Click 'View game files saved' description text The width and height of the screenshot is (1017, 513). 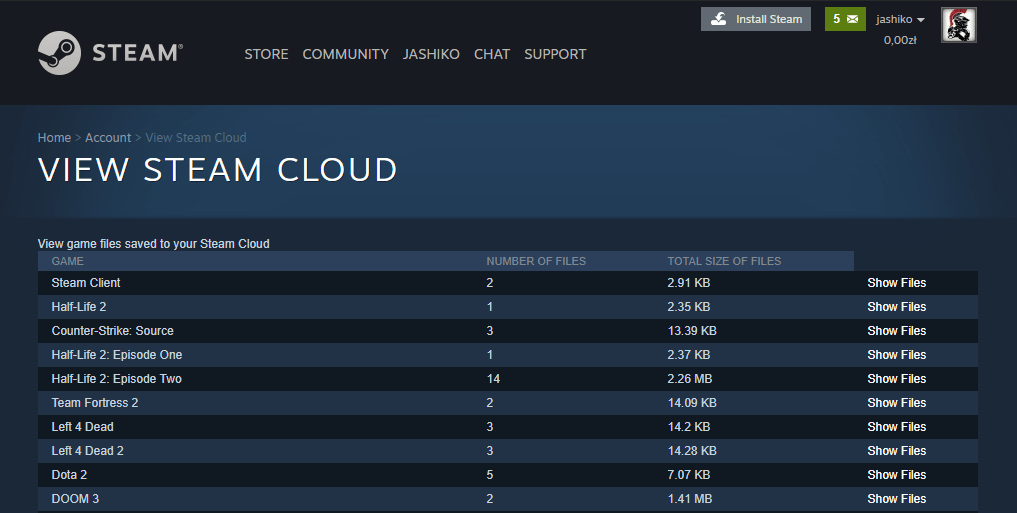154,244
